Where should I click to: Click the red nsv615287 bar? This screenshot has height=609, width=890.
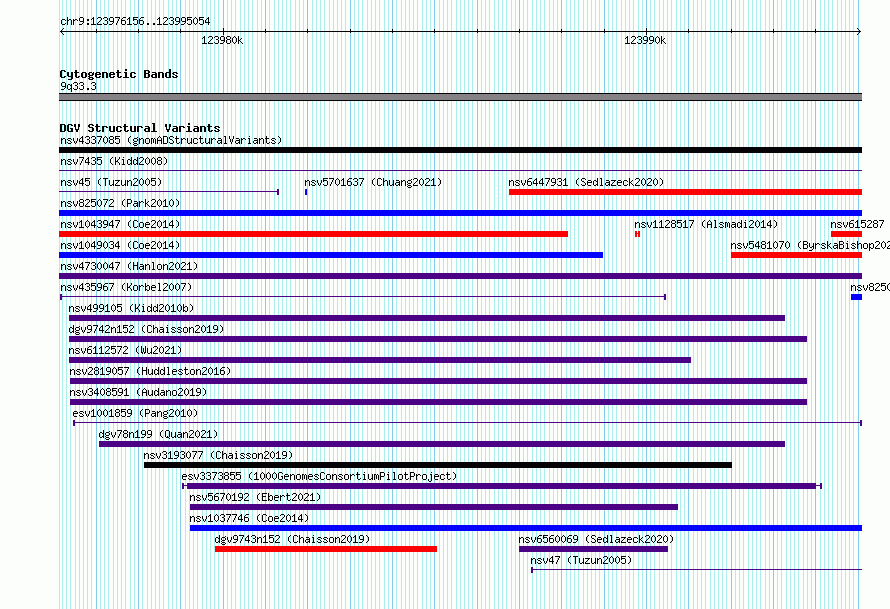coord(846,234)
